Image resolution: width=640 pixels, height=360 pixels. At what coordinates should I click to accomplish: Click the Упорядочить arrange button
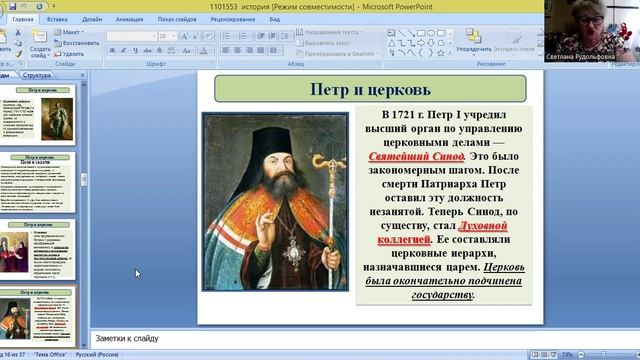(x=473, y=41)
